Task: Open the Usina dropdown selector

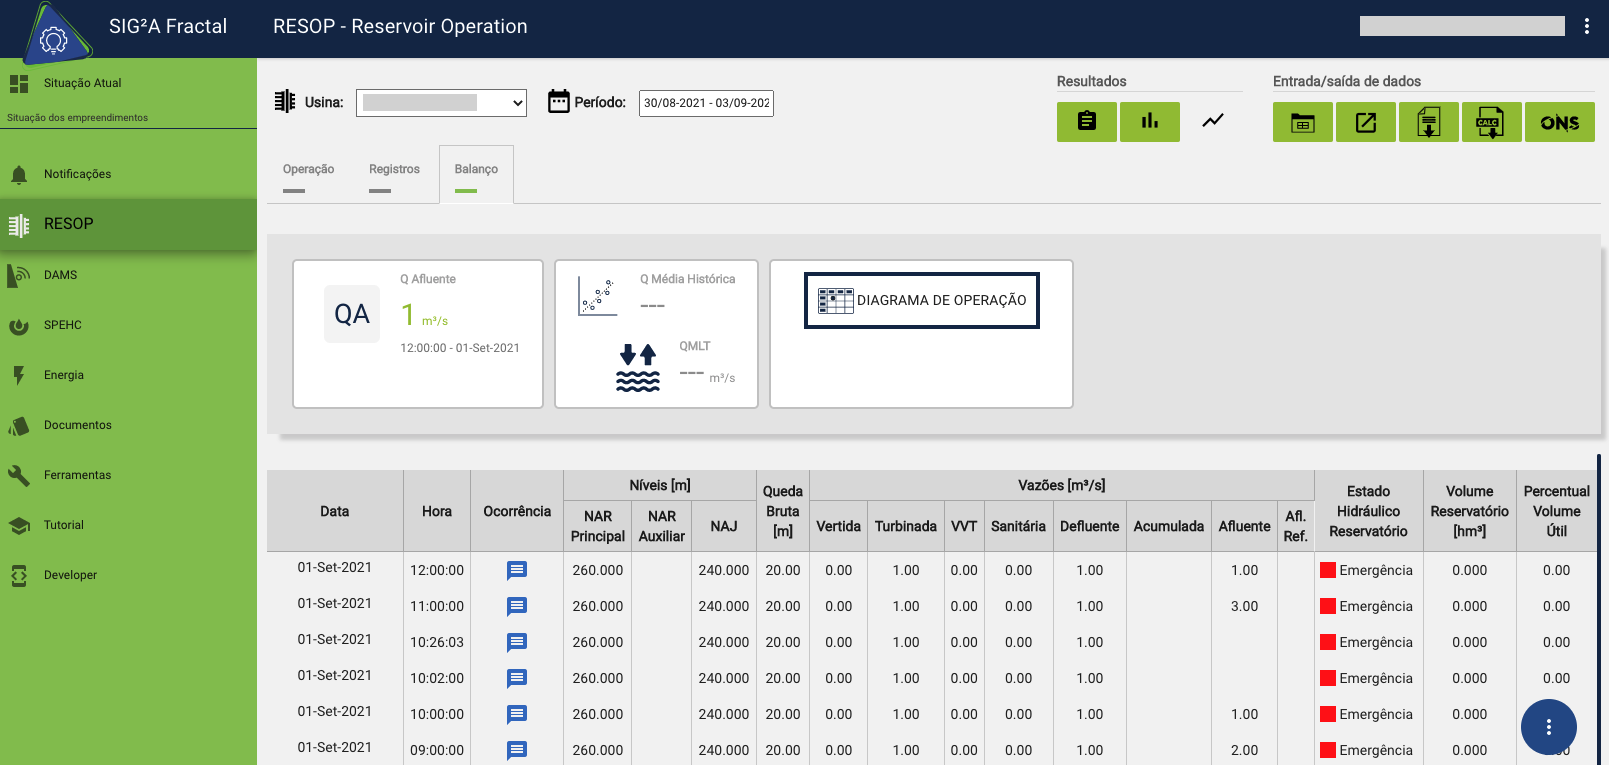Action: pyautogui.click(x=441, y=103)
